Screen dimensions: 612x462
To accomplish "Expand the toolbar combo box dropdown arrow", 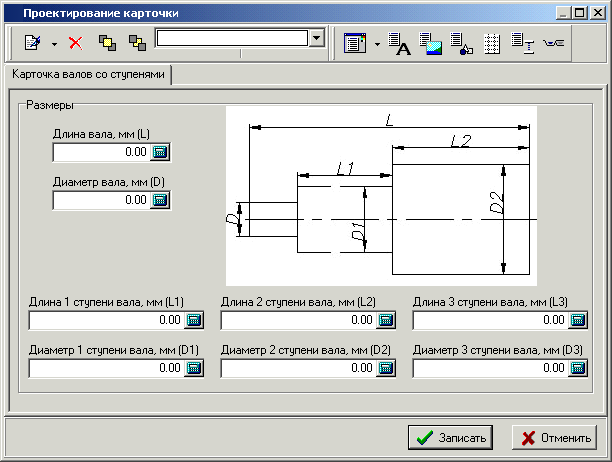I will [317, 38].
